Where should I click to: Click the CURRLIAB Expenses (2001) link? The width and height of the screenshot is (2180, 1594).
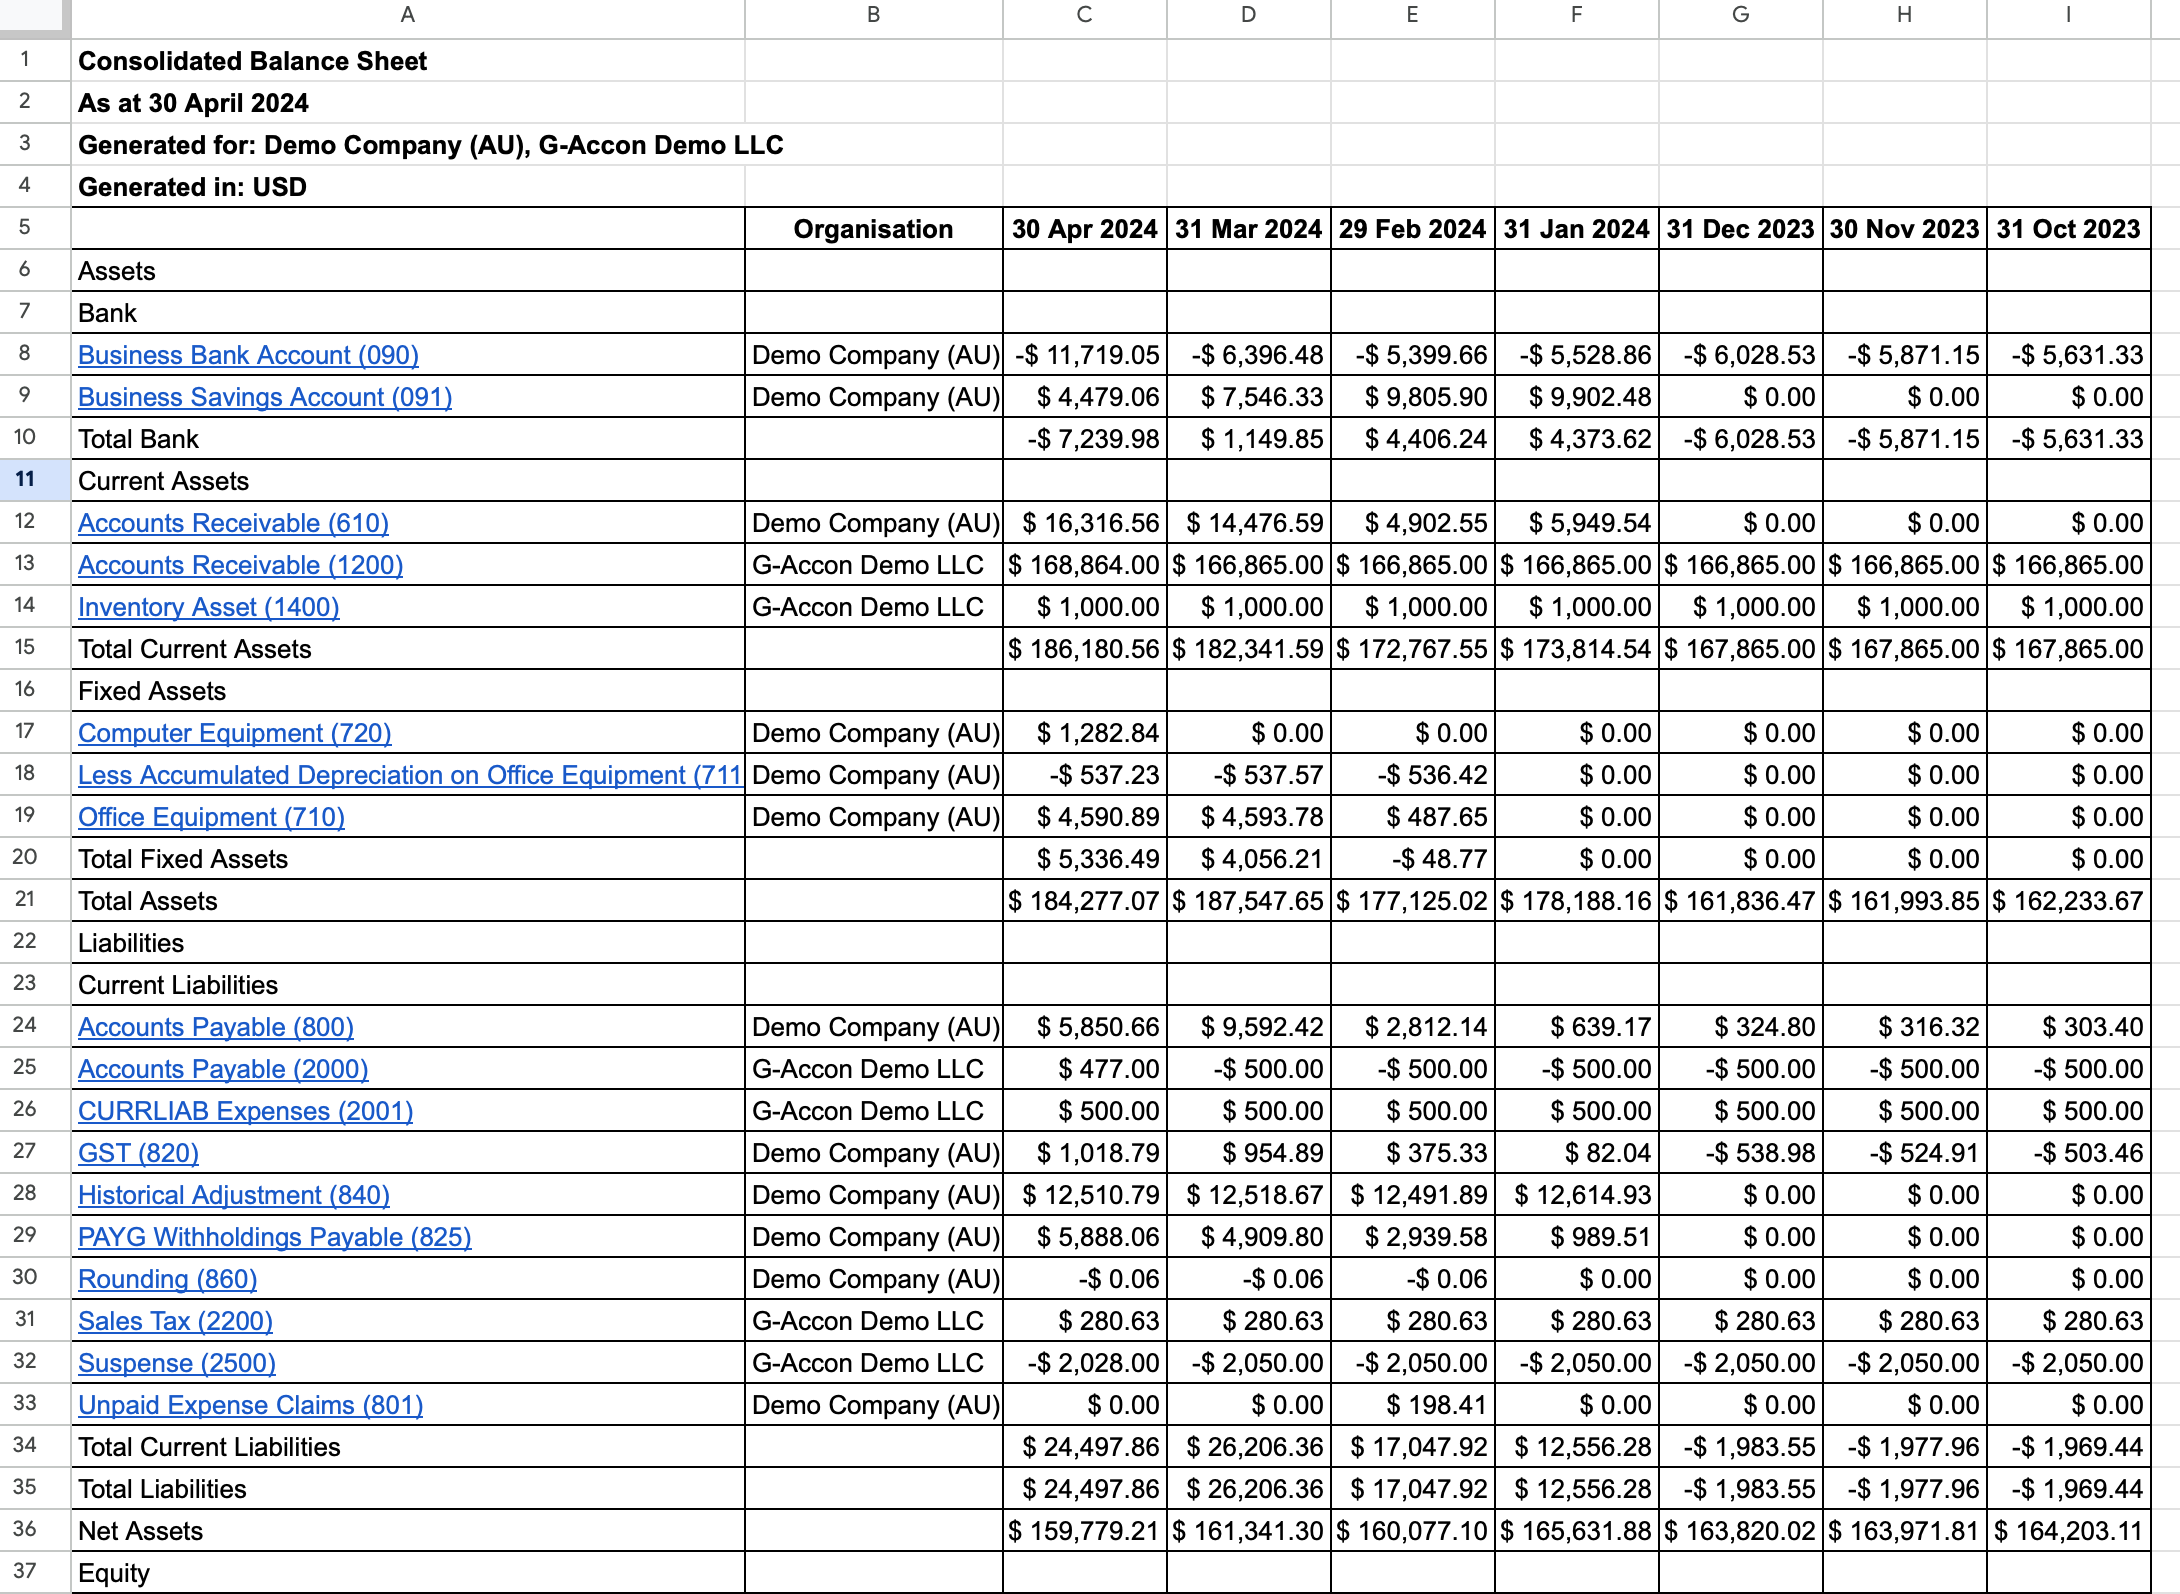245,1111
